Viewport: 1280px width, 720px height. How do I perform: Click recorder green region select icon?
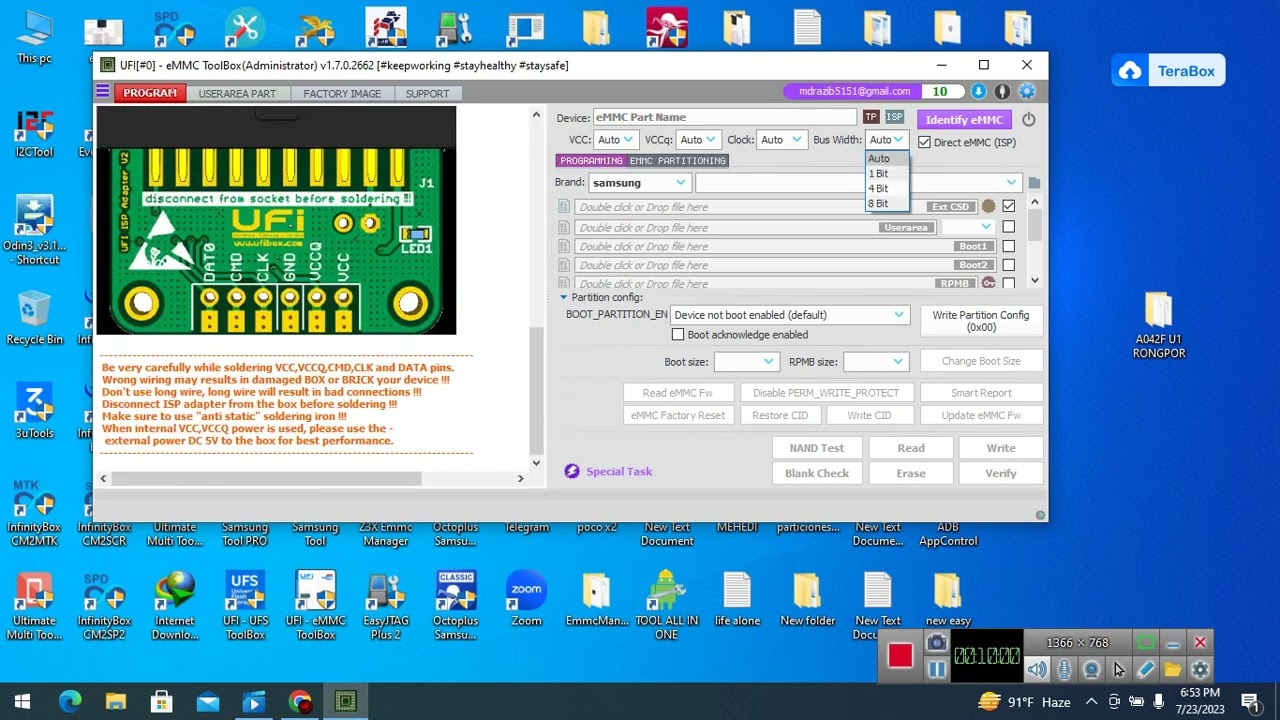click(x=1145, y=643)
